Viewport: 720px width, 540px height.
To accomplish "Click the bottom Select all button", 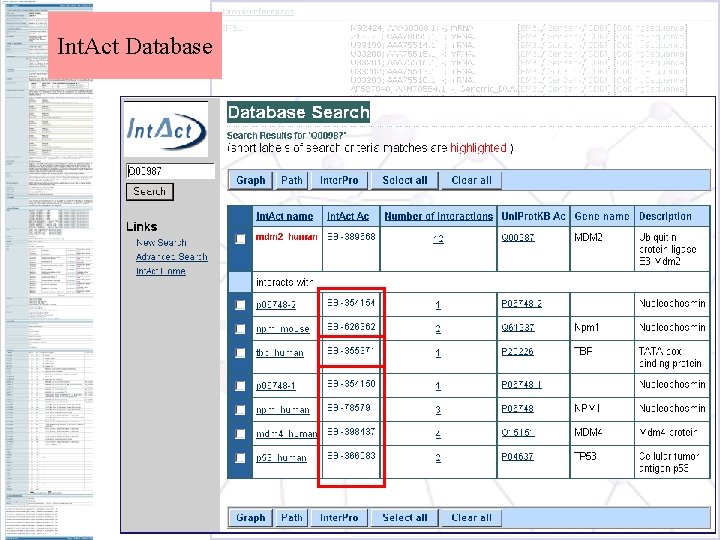I will coord(405,518).
